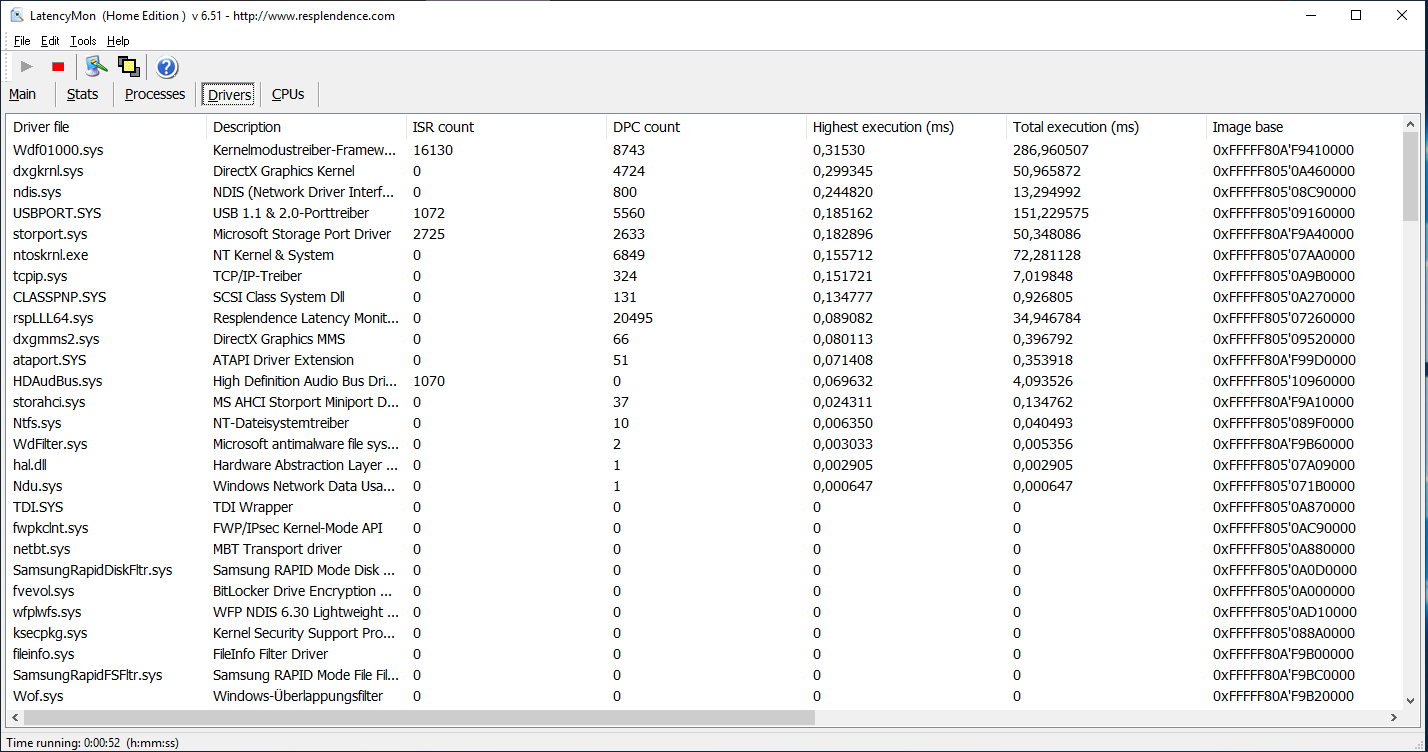The image size is (1428, 752).
Task: Select the fwpkclnt.sys driver row
Action: pos(704,528)
